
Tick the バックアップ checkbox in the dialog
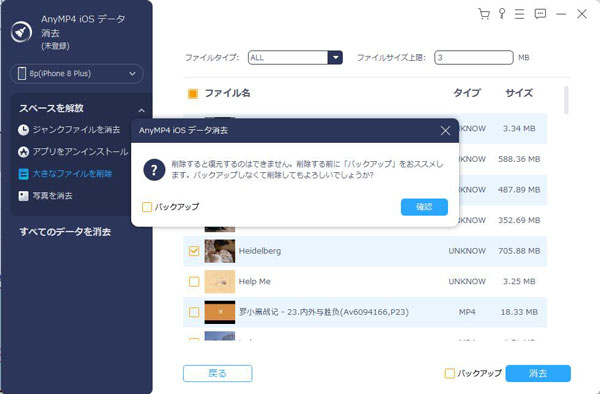point(147,207)
